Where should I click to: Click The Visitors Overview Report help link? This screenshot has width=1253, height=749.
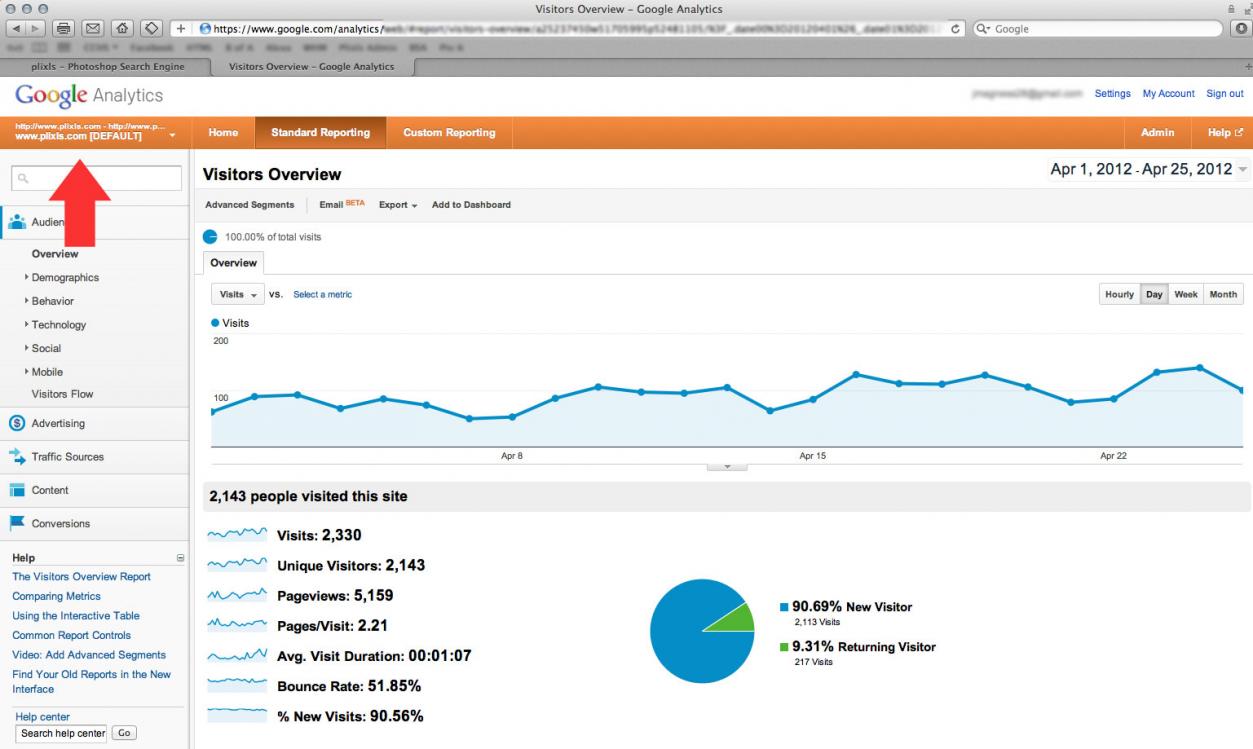[81, 577]
